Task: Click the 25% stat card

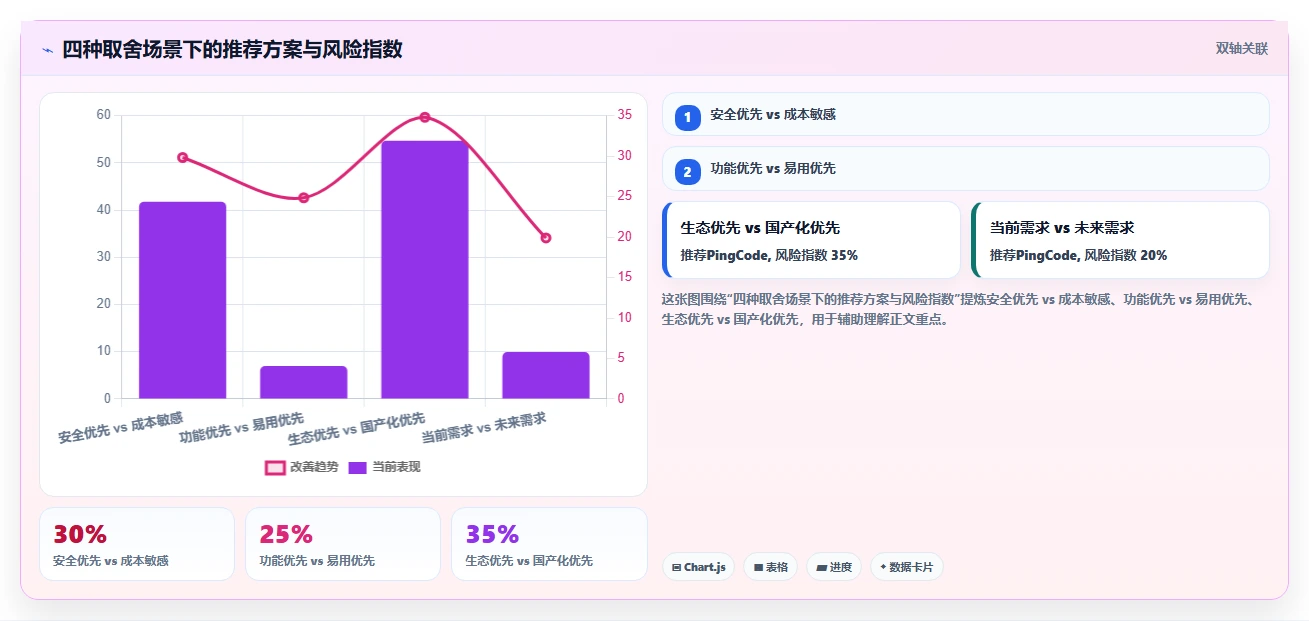Action: [343, 544]
